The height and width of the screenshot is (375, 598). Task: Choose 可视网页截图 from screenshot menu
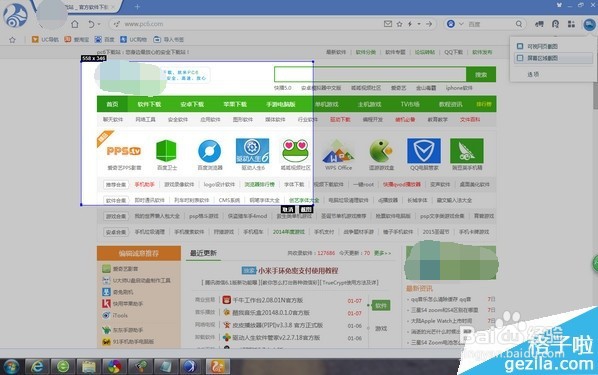[553, 46]
